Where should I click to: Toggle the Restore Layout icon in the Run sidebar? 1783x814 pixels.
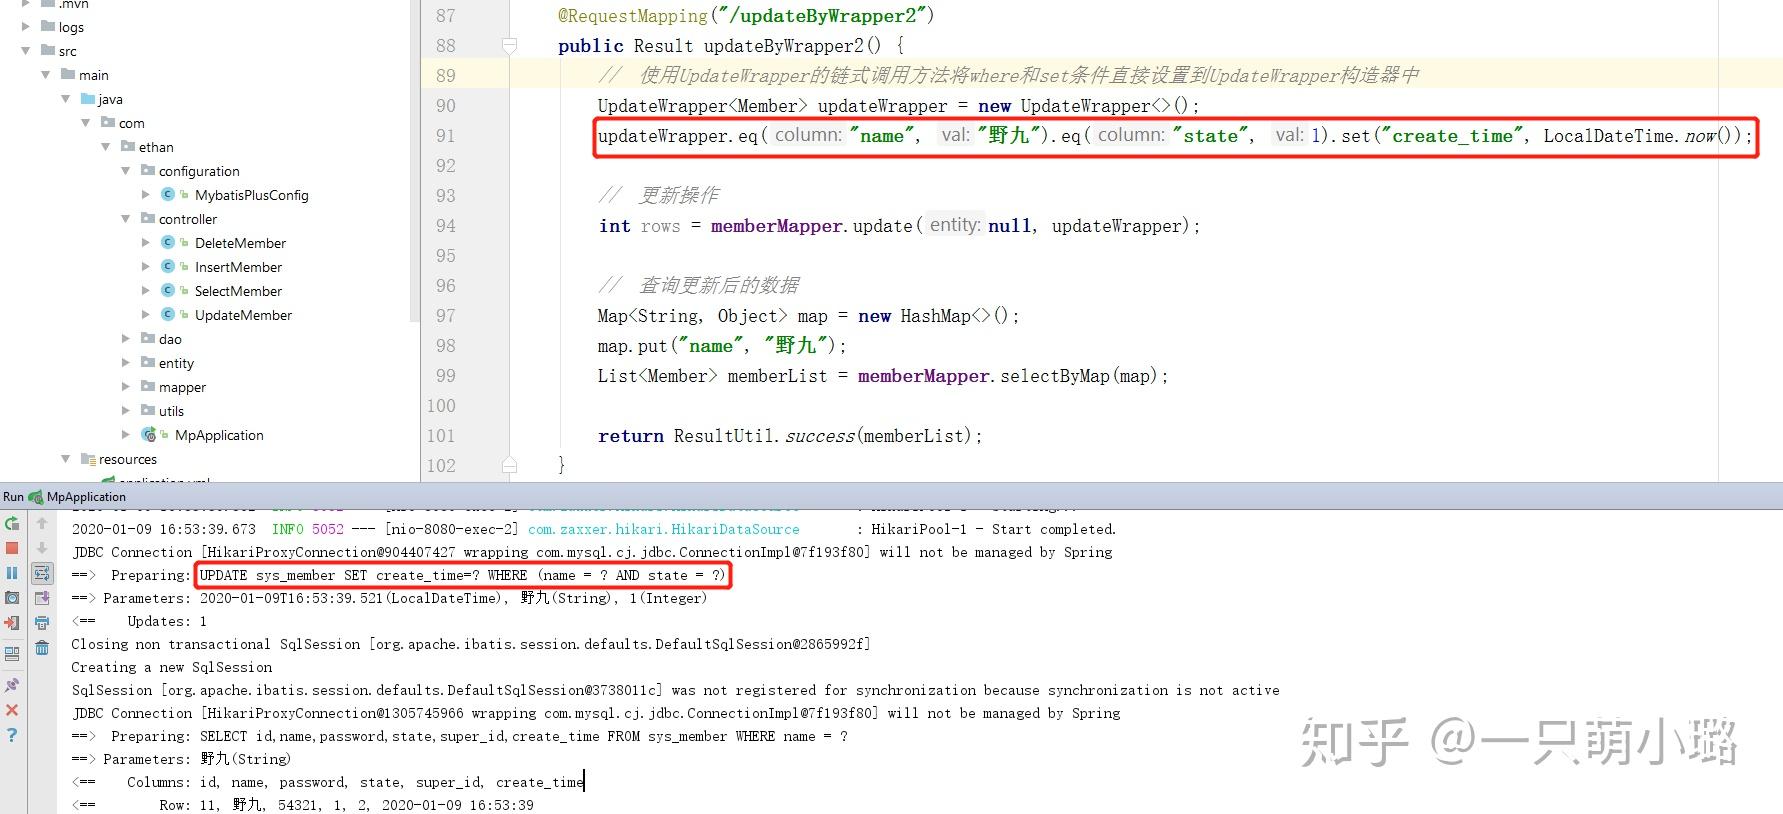pyautogui.click(x=12, y=654)
